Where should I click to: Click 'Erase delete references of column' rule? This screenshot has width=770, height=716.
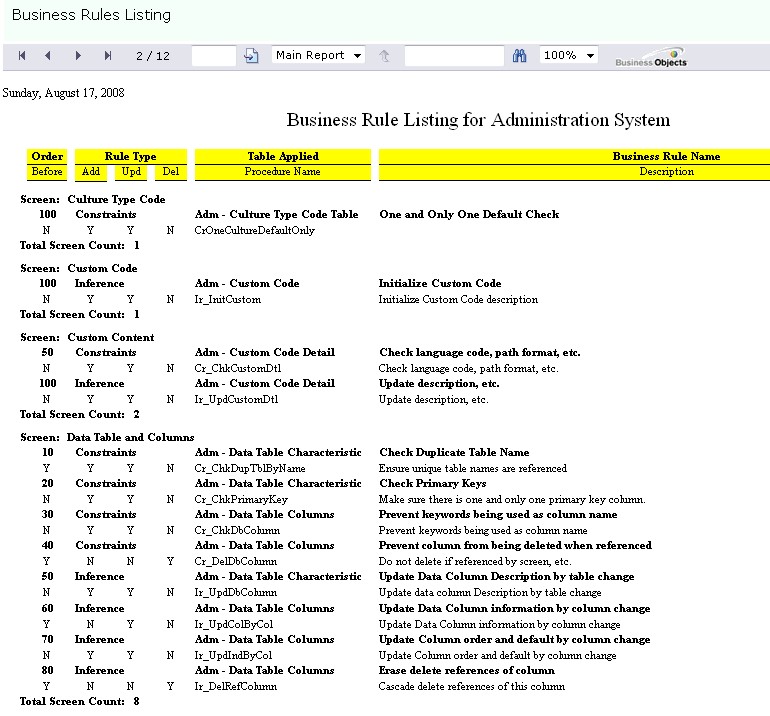click(x=467, y=670)
